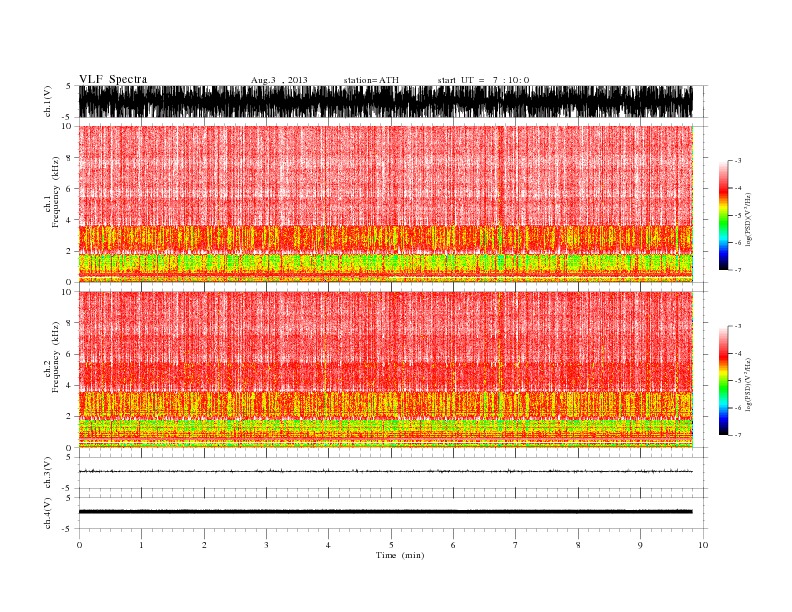The width and height of the screenshot is (792, 612).
Task: Click the "start UT = 7 : 10: 0" text
Action: coord(483,80)
